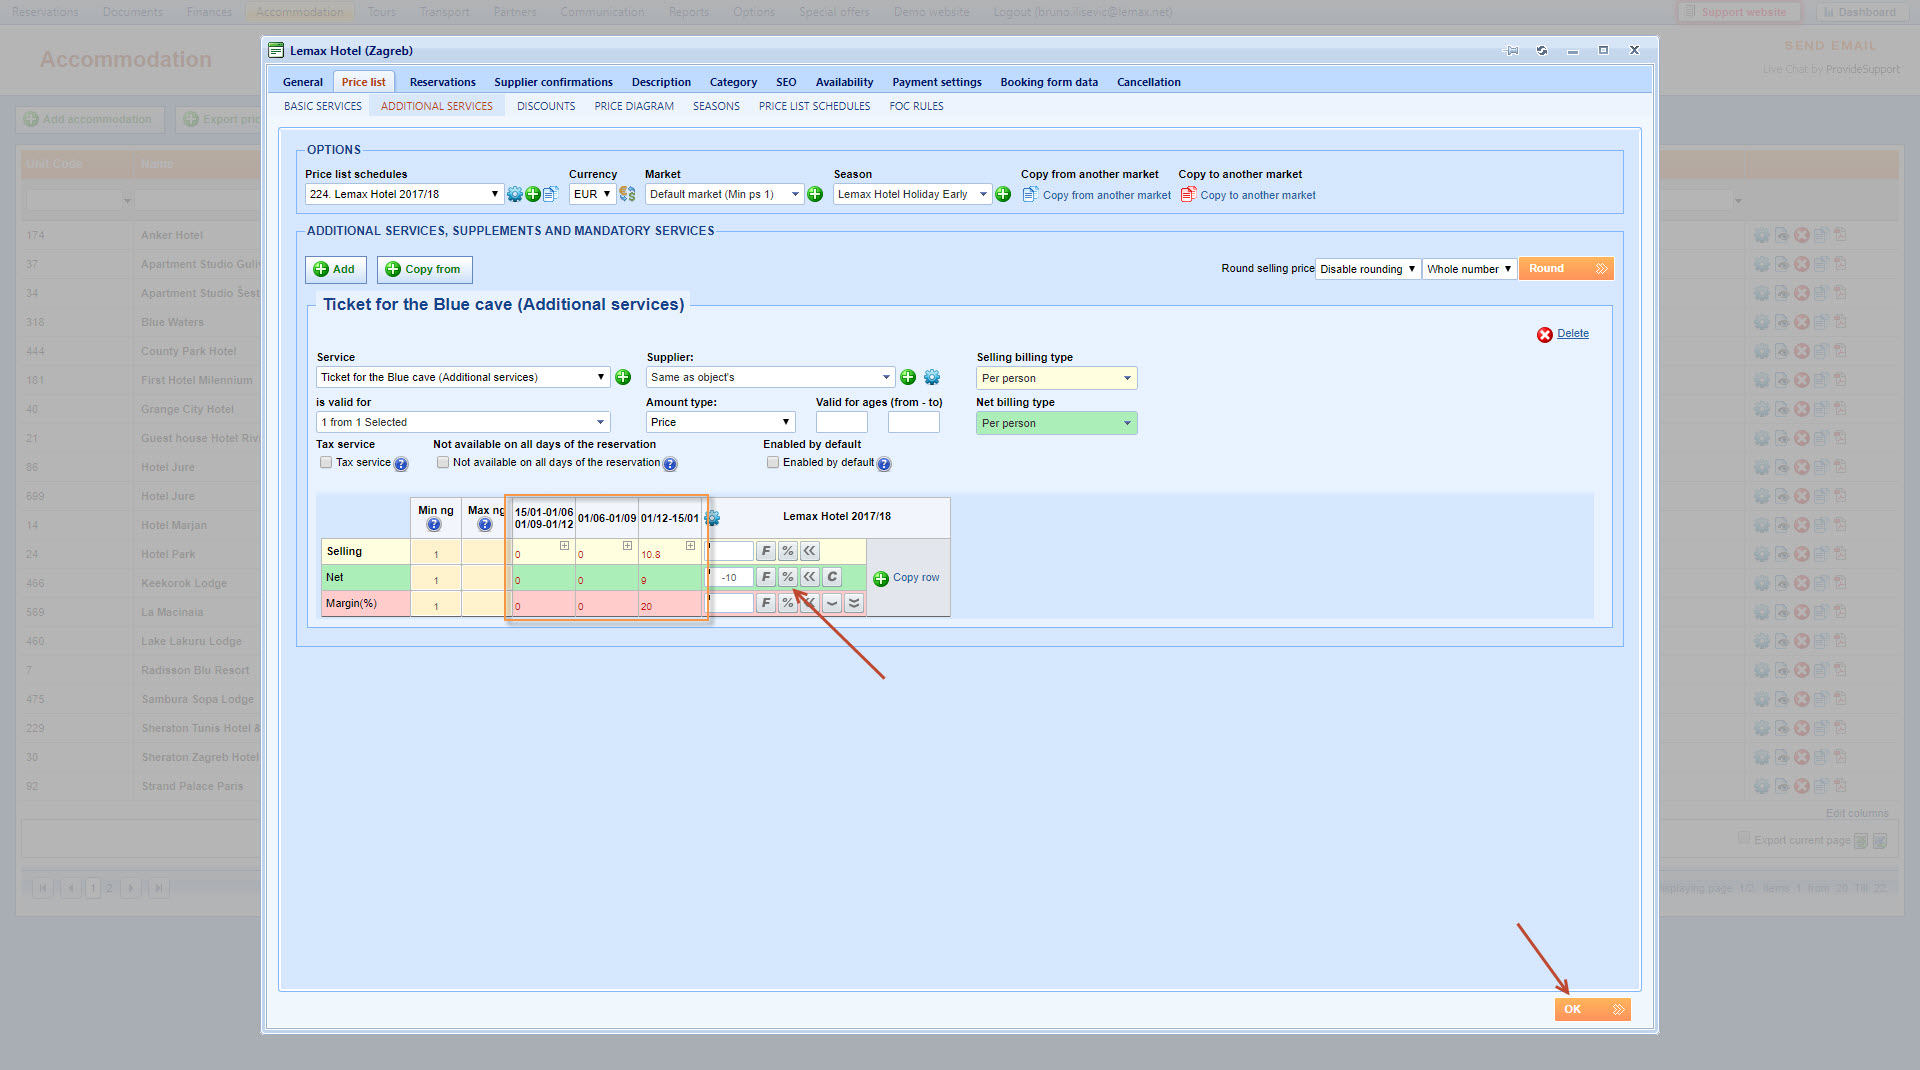Refresh the Lemax Hotel dialog

coord(1542,51)
